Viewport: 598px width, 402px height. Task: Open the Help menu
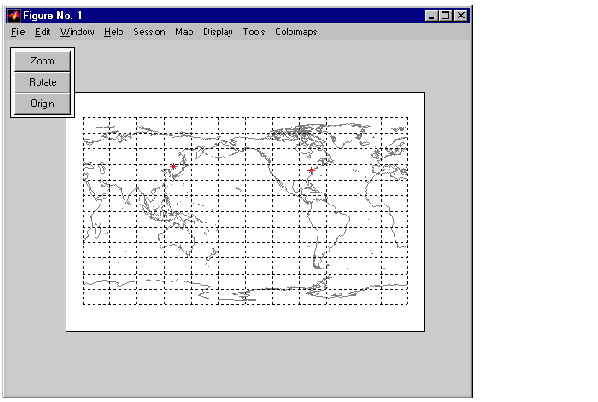pyautogui.click(x=114, y=32)
